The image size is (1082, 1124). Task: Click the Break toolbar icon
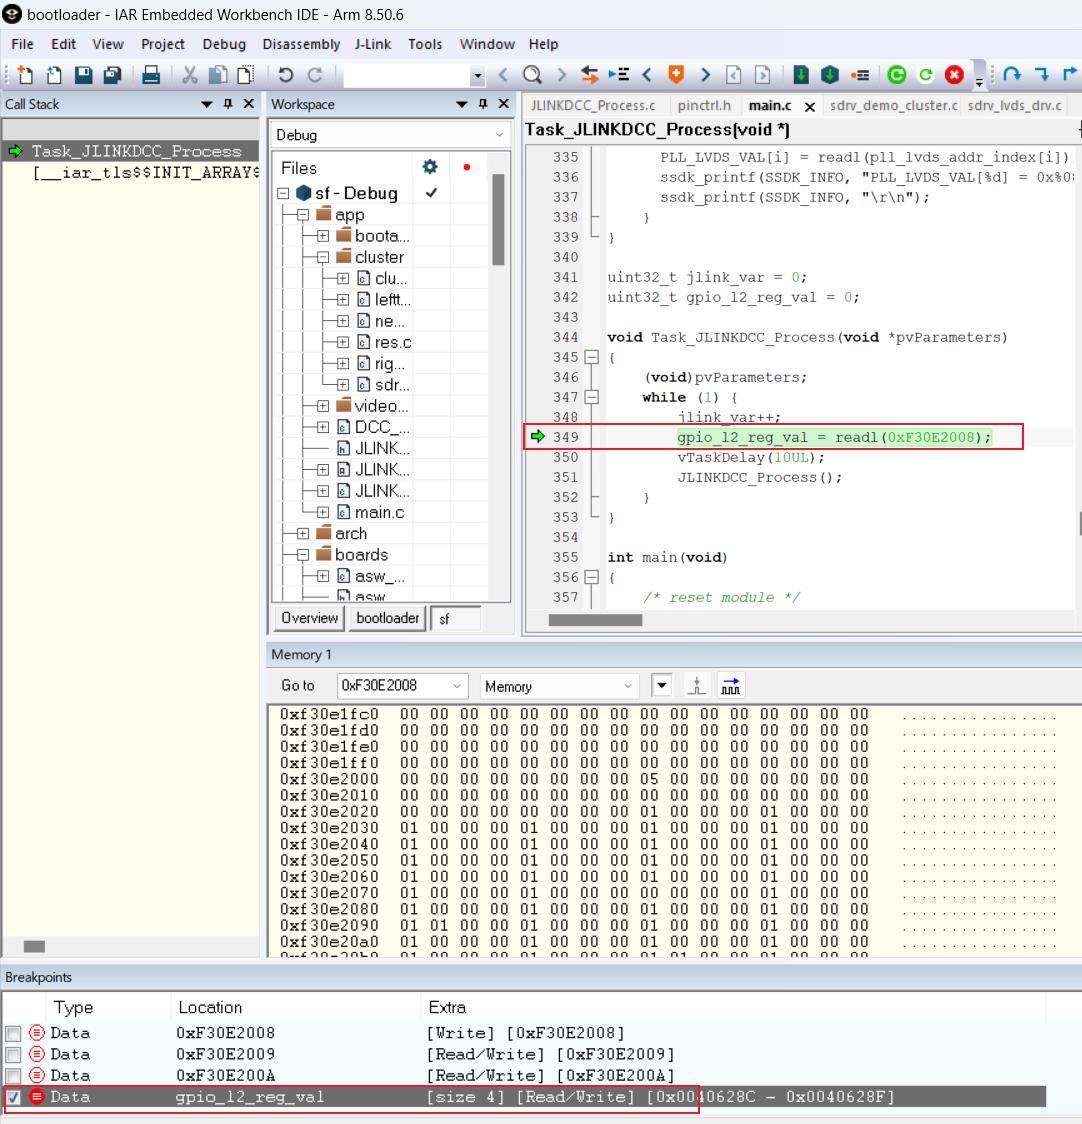[x=926, y=74]
